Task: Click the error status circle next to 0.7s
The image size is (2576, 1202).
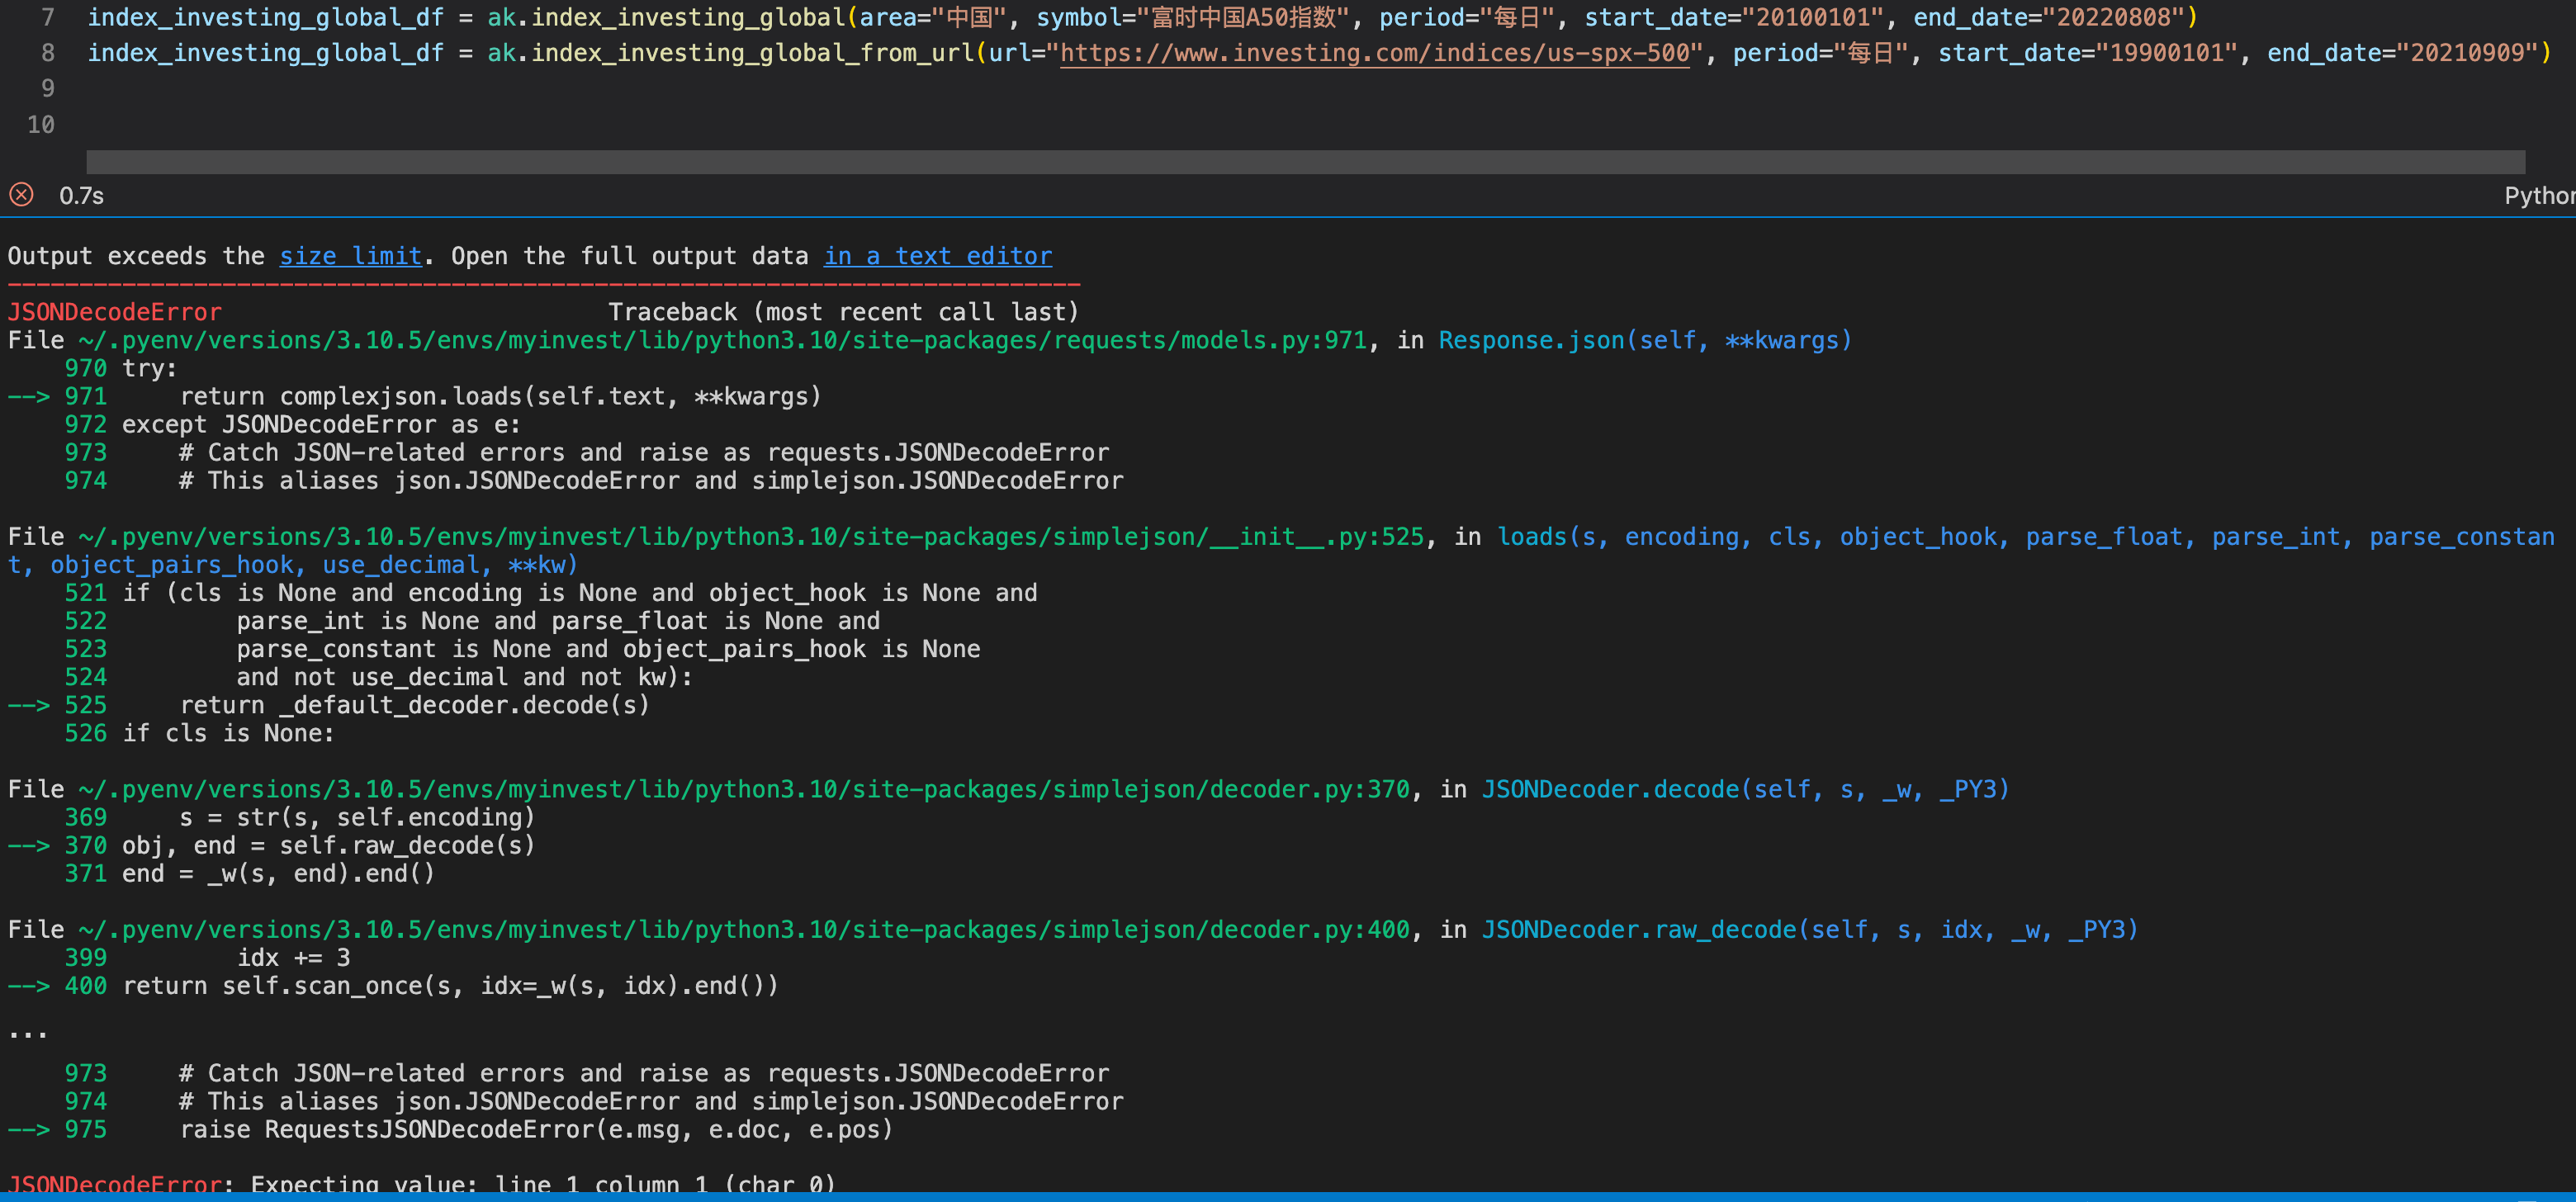Action: (x=21, y=194)
